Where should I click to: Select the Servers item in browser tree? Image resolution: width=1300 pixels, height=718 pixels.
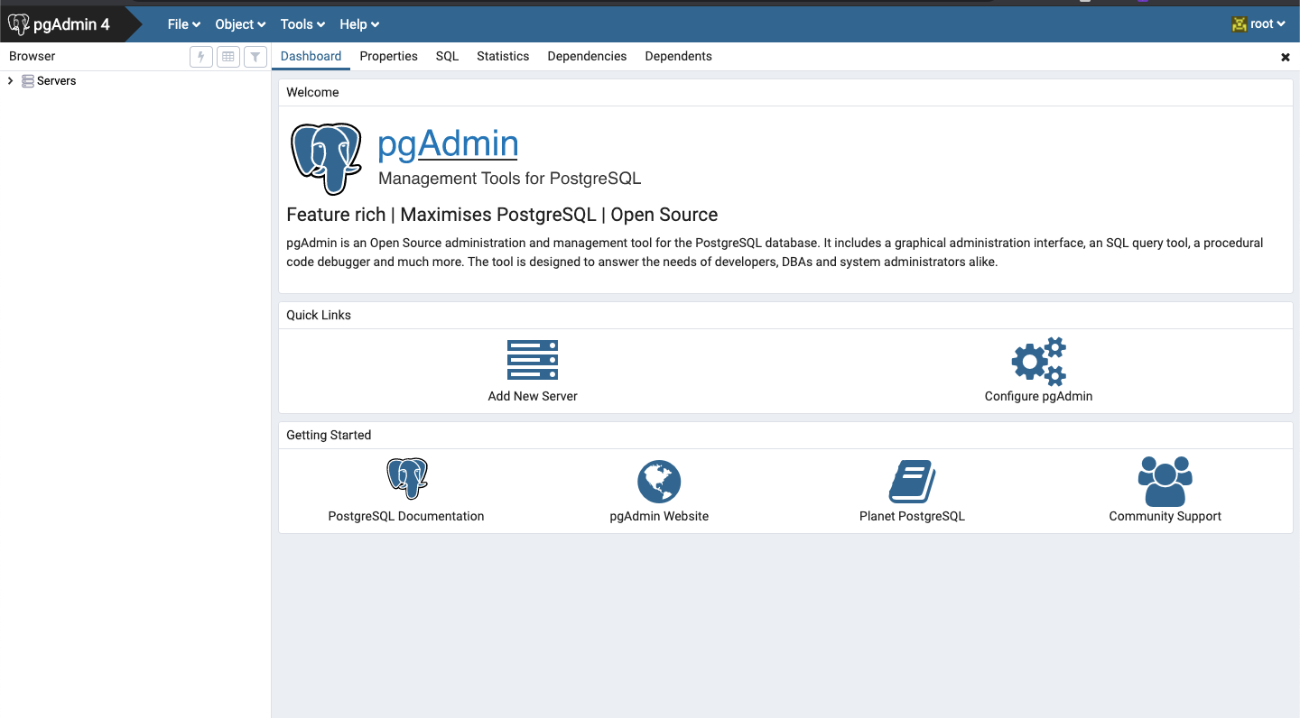(x=57, y=81)
